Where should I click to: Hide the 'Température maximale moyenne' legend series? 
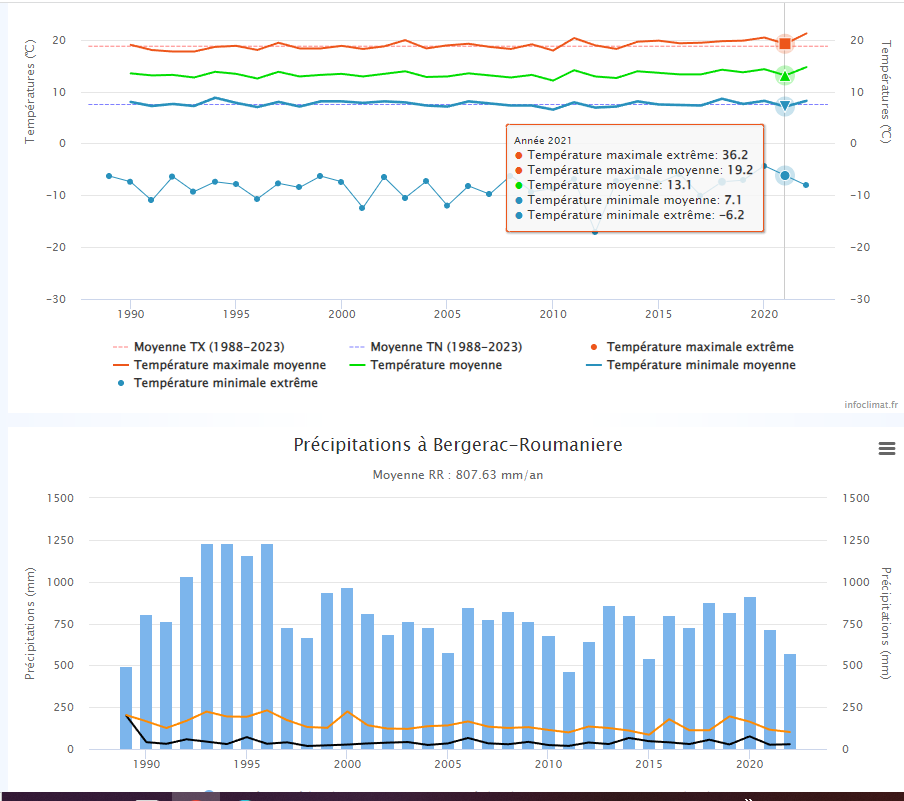(220, 365)
